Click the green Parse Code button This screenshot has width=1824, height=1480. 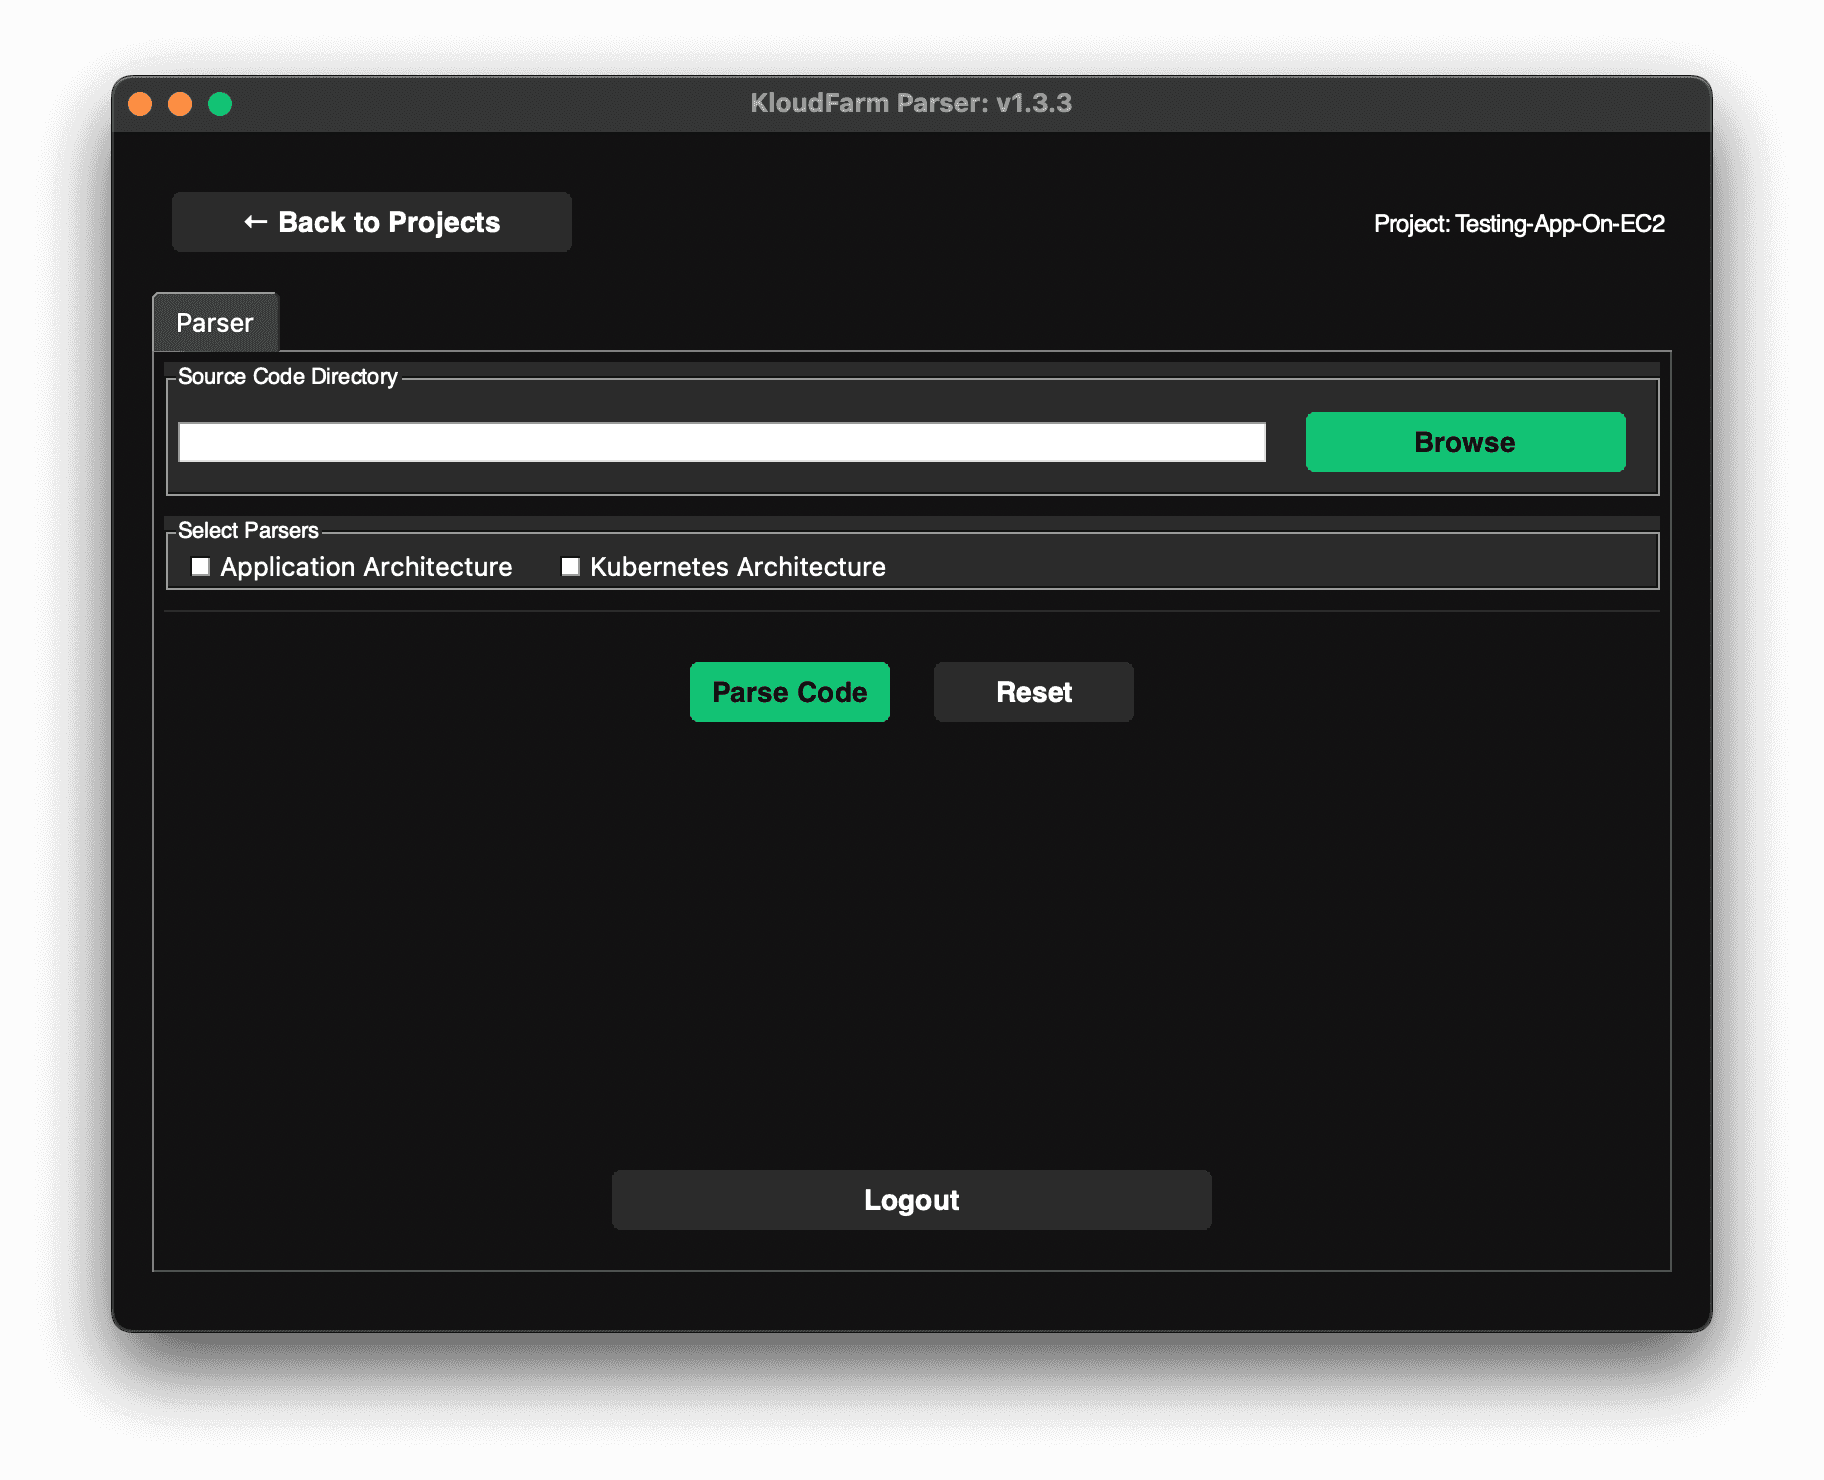pyautogui.click(x=789, y=691)
